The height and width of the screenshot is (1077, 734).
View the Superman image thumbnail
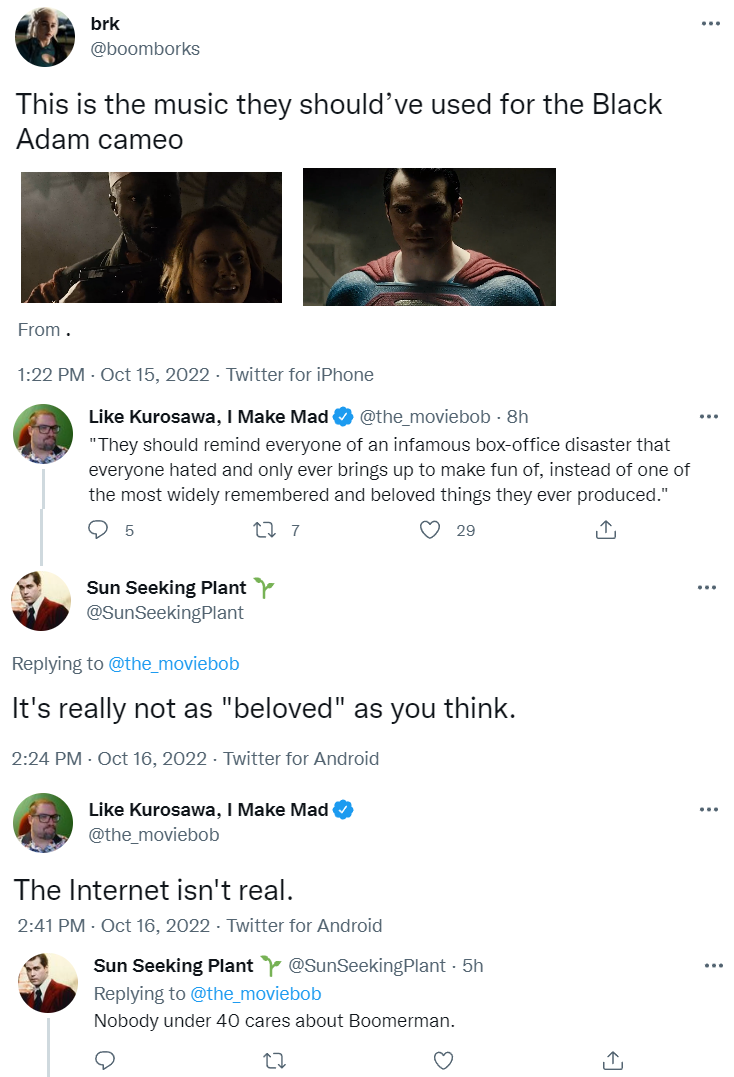coord(429,236)
